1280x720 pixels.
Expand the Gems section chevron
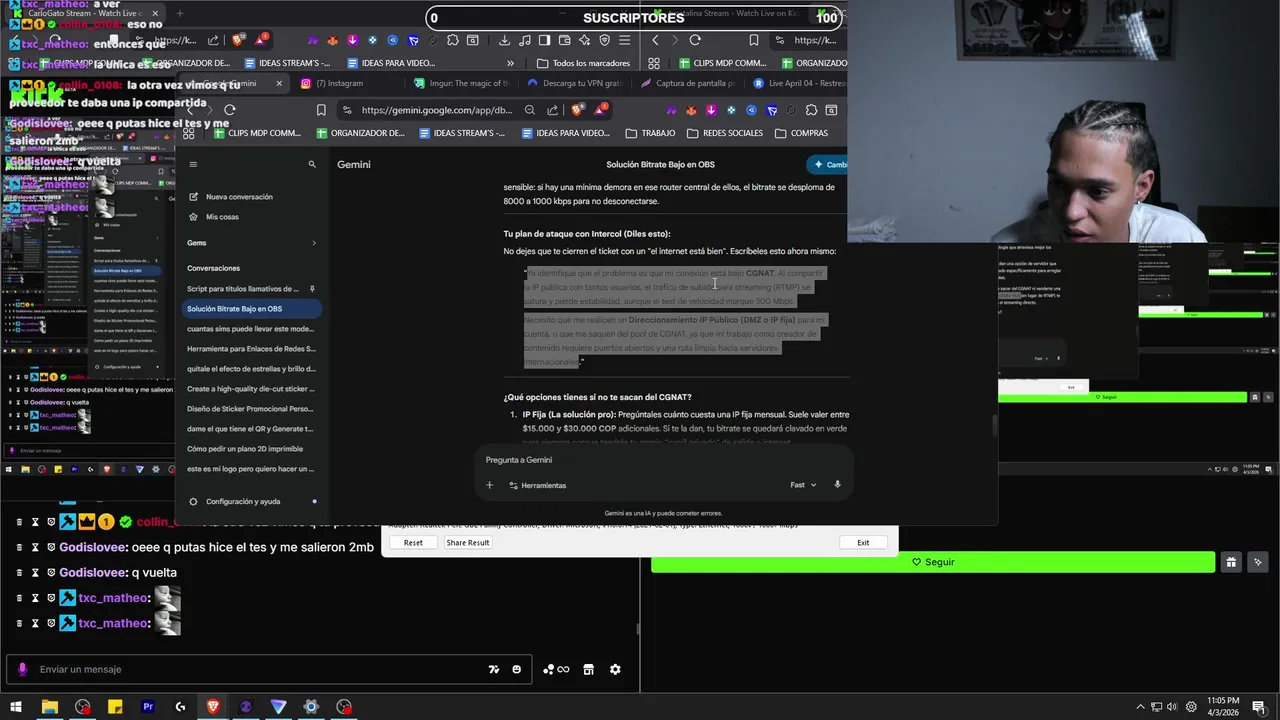point(313,243)
